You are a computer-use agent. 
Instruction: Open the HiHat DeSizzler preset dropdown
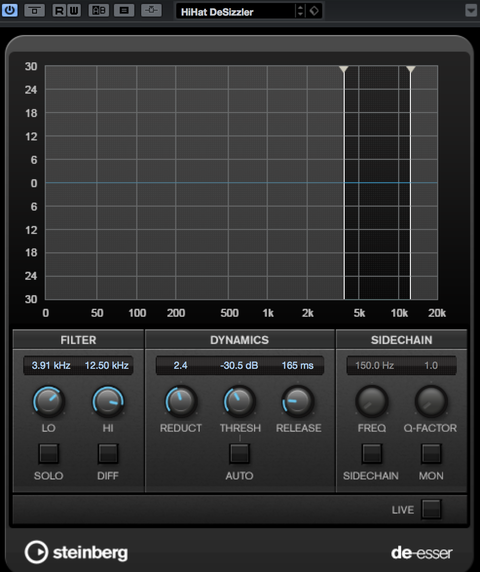[x=235, y=11]
